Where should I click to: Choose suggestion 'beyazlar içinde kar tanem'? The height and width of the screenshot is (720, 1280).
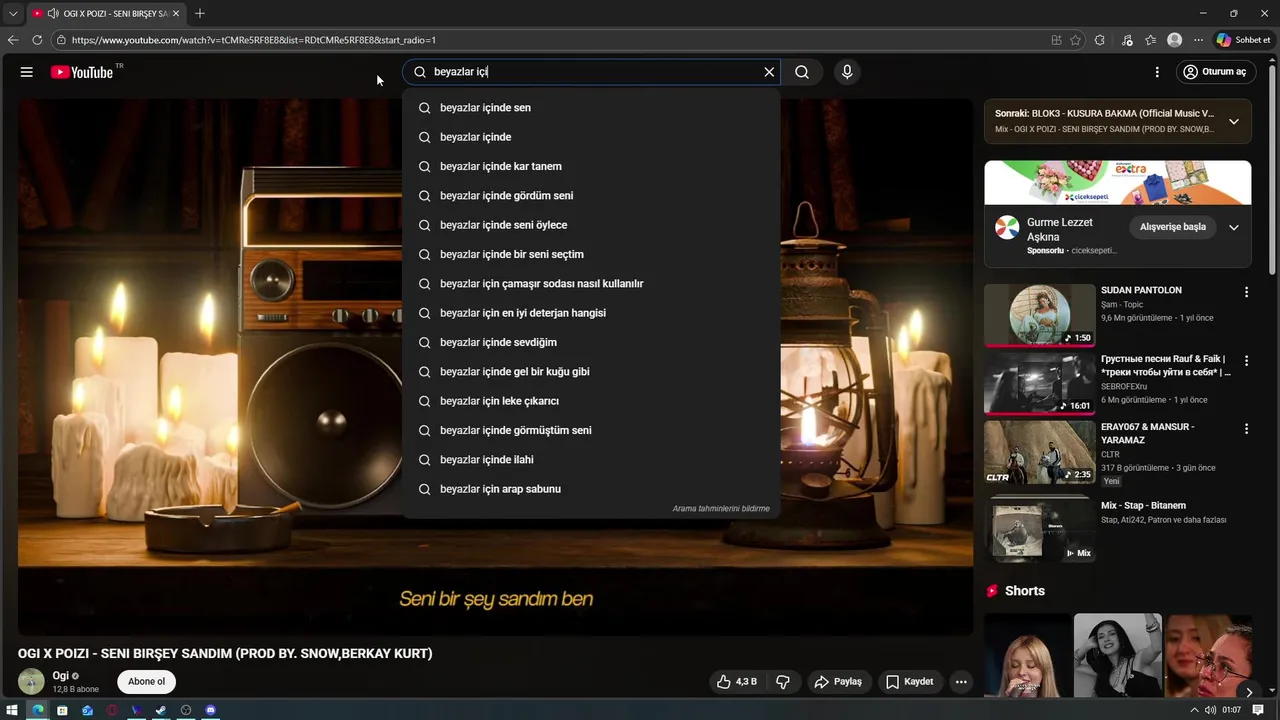tap(591, 166)
